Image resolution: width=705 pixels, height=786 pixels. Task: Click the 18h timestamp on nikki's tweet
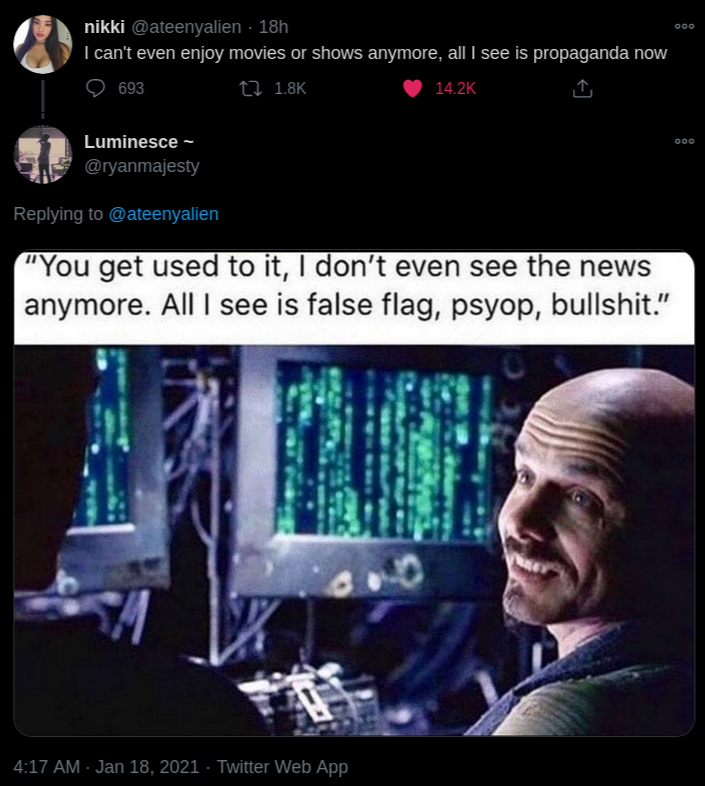coord(273,27)
